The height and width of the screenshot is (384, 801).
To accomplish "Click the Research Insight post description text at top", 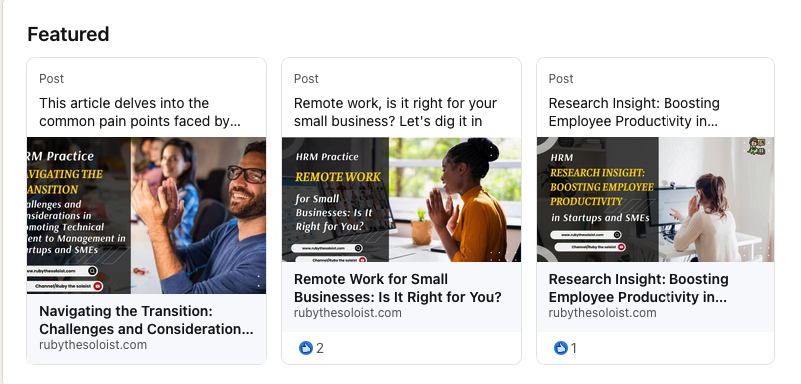I will (634, 112).
